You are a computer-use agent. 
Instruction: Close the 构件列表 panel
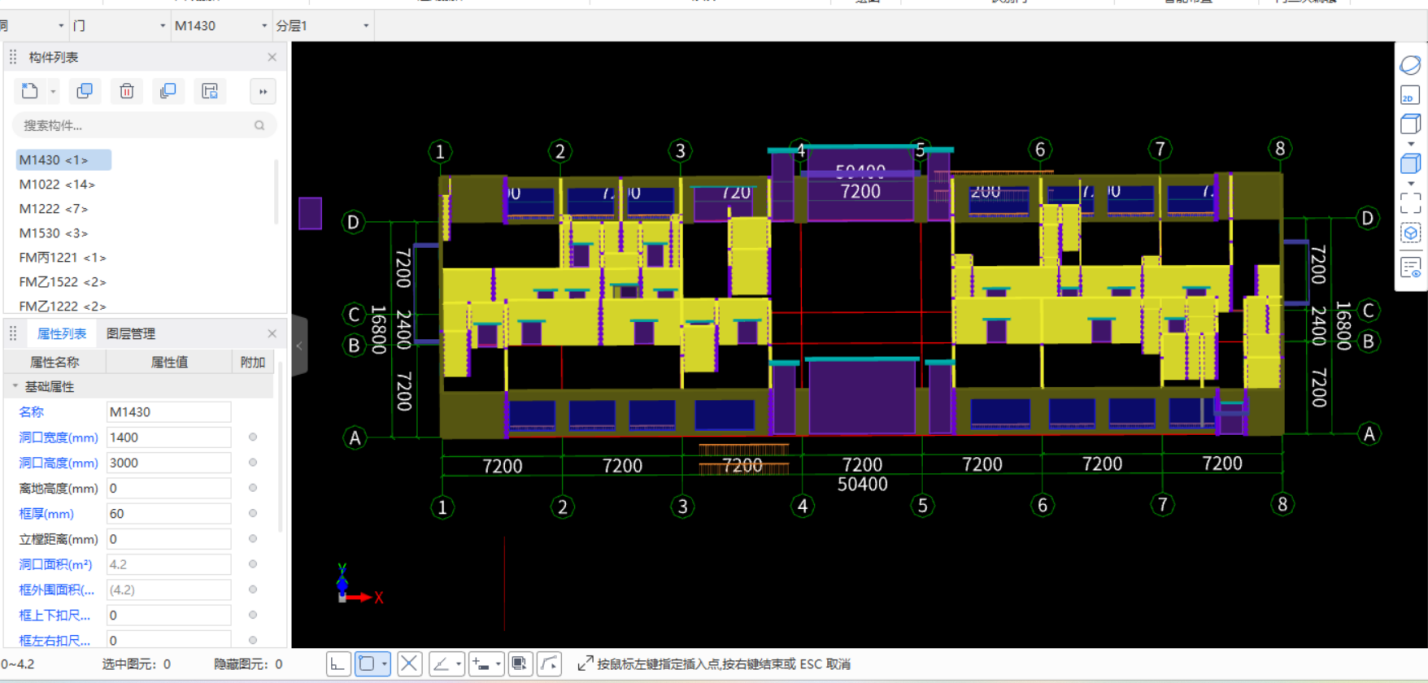point(272,58)
